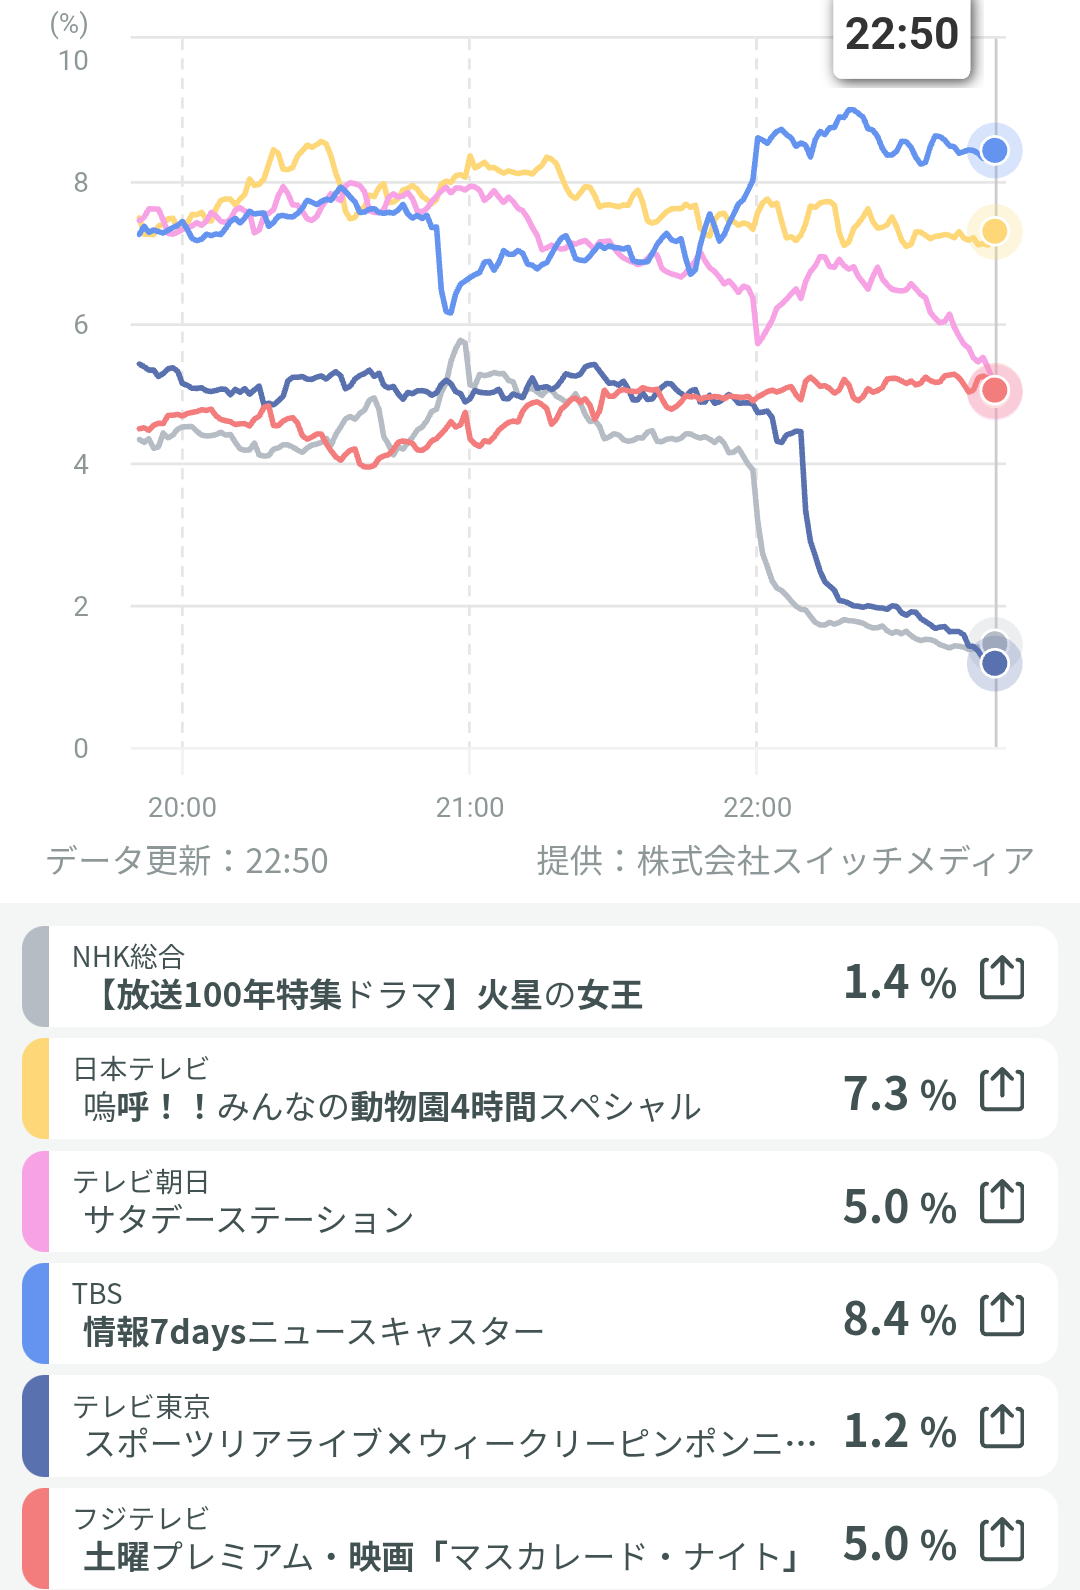Tap the 22:50 time tooltip
The width and height of the screenshot is (1080, 1590).
[x=901, y=35]
